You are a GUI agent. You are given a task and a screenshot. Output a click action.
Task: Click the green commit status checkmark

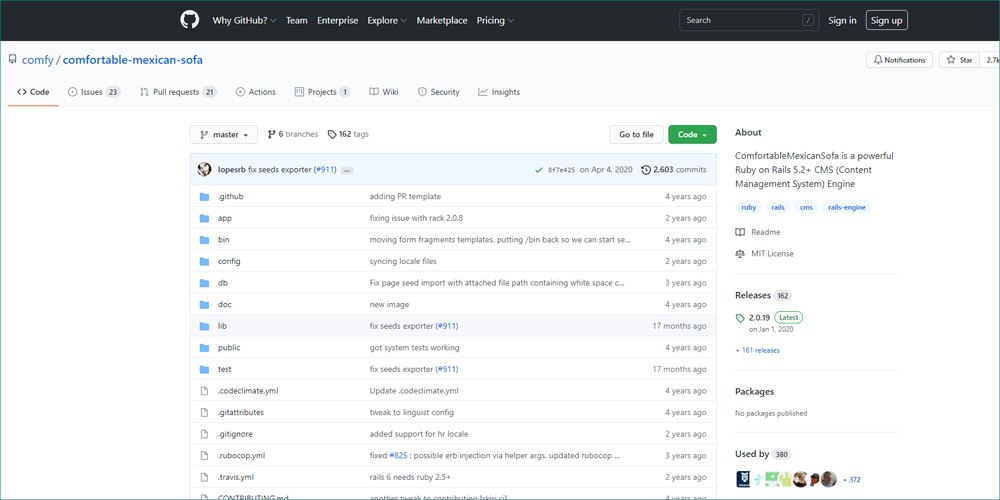coord(539,170)
